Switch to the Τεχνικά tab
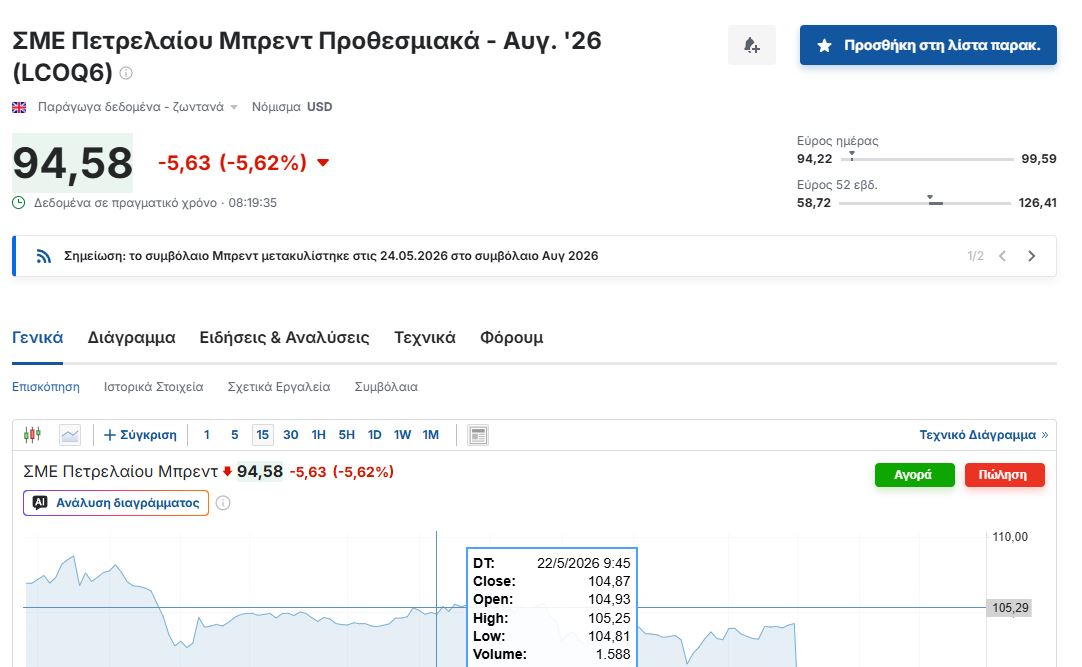Viewport: 1082px width, 667px height. (x=424, y=337)
